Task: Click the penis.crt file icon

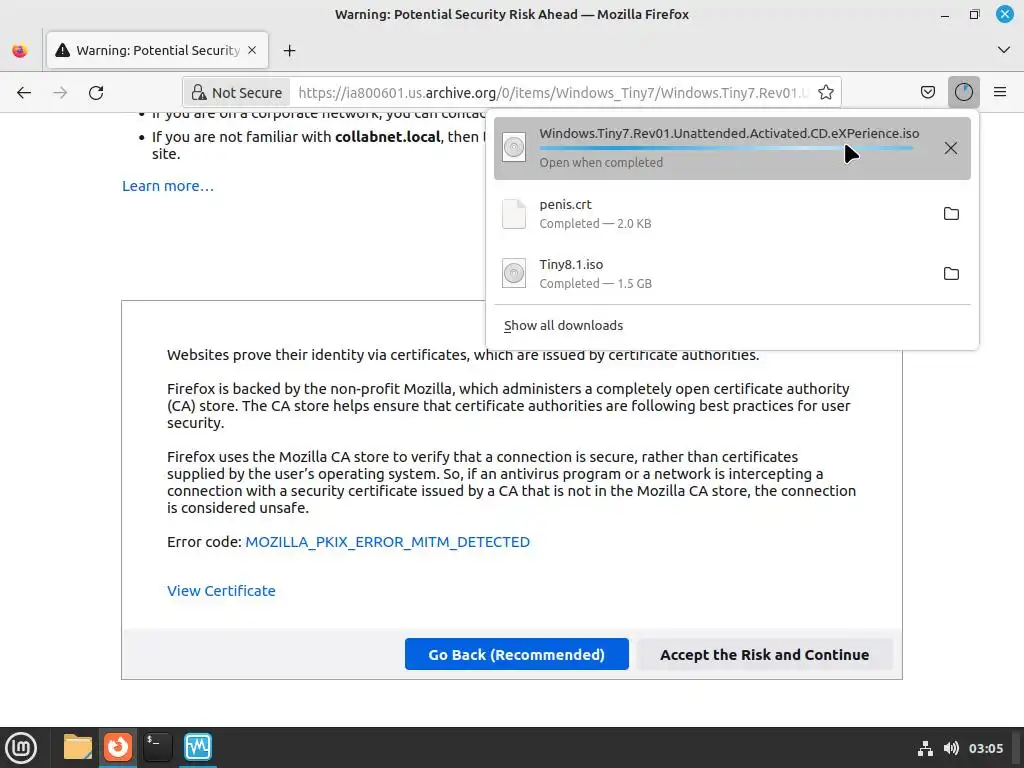Action: tap(514, 214)
